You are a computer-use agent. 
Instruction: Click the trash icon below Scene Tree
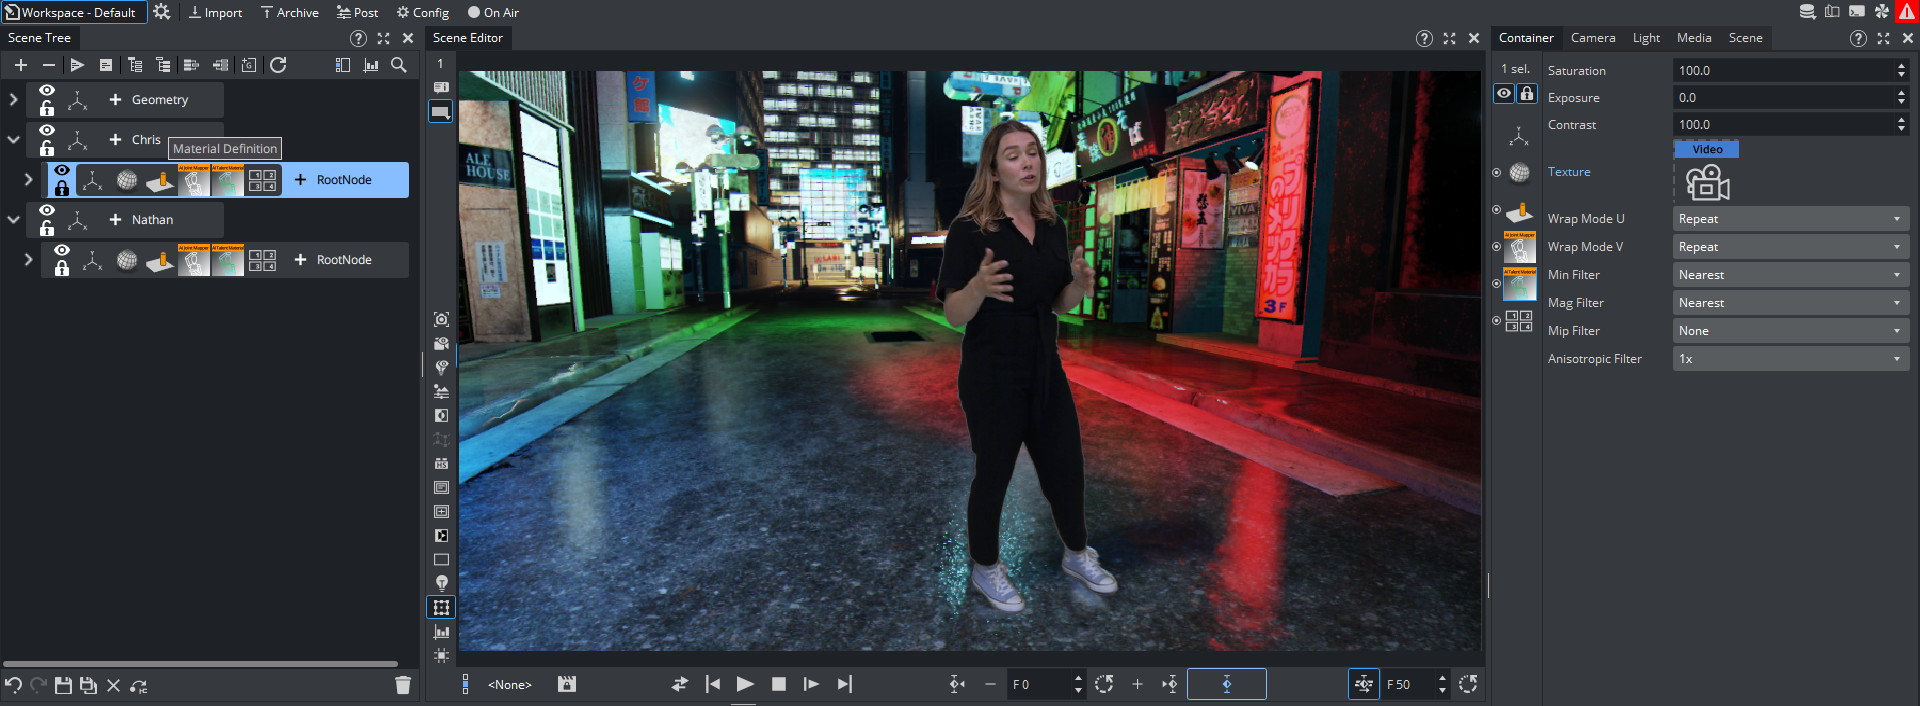(x=403, y=685)
